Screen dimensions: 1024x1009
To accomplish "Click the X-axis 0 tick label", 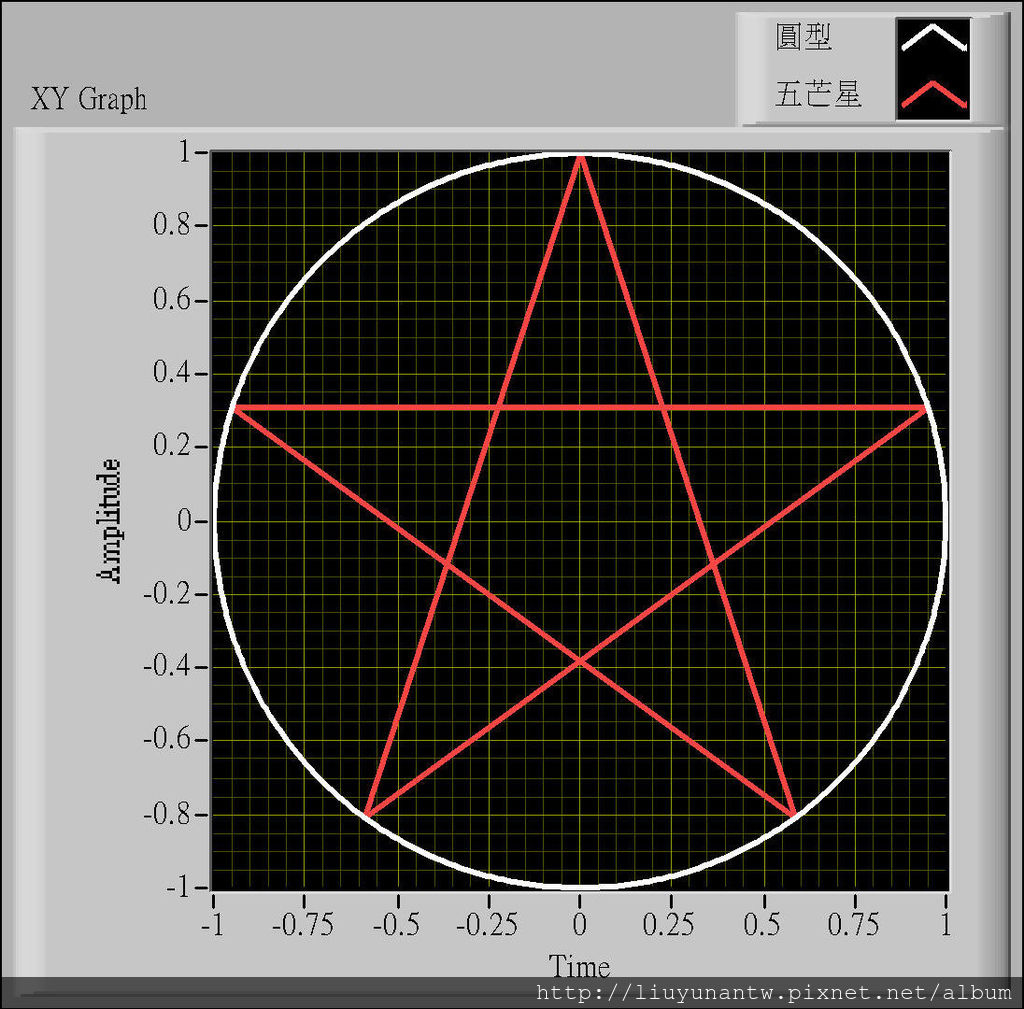I will click(x=579, y=925).
